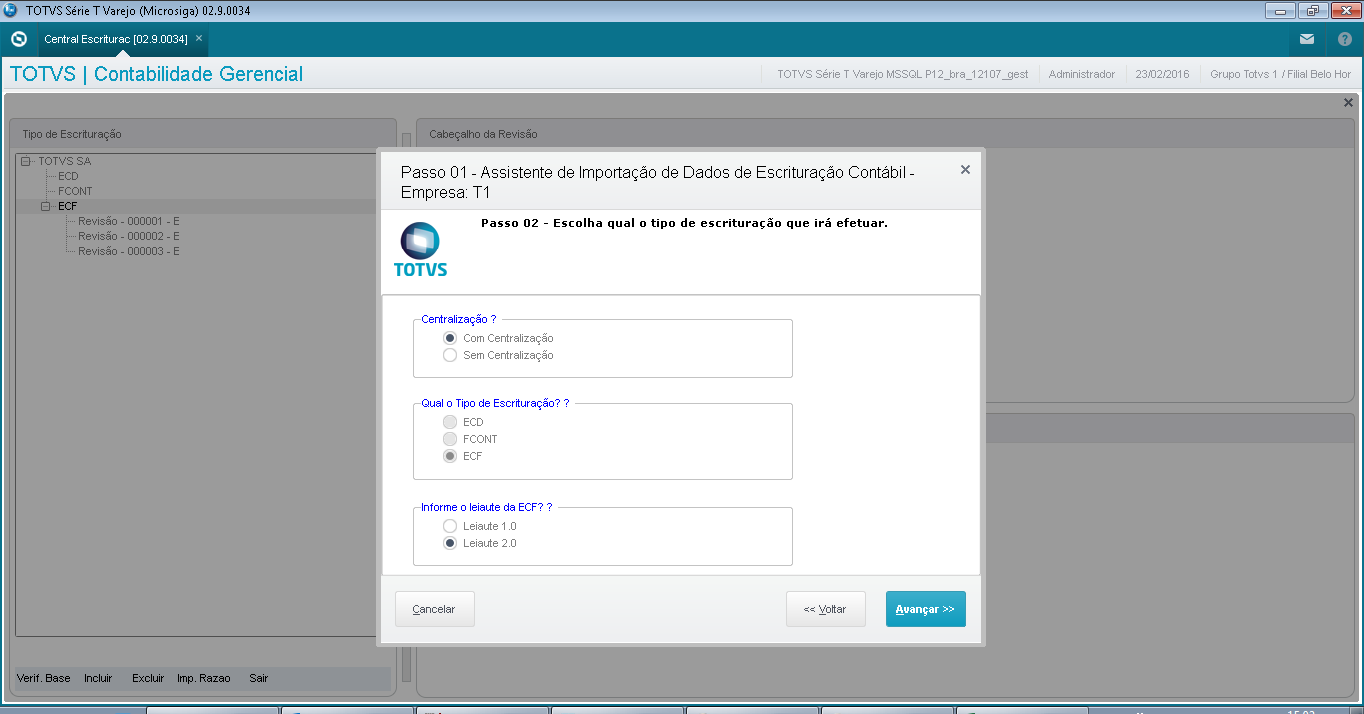1364x714 pixels.
Task: Select Revisão - 000002 - E
Action: (128, 236)
